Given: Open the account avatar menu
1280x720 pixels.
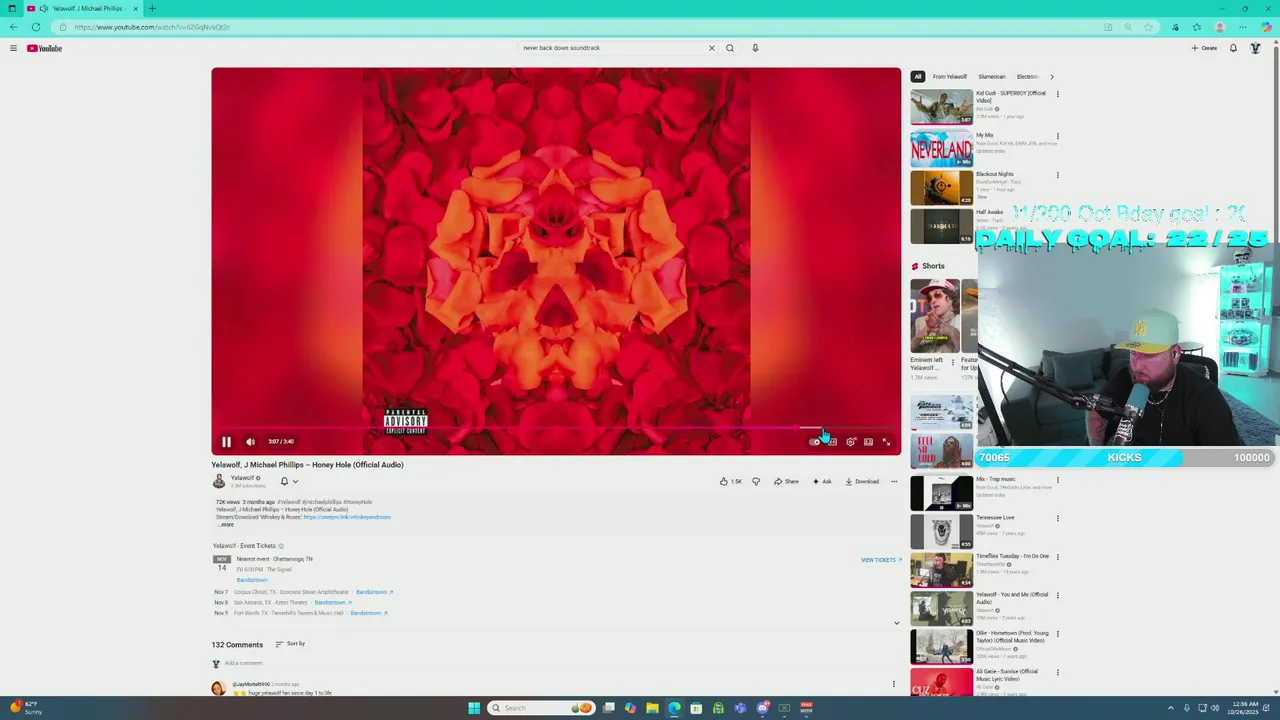Looking at the screenshot, I should point(1255,48).
